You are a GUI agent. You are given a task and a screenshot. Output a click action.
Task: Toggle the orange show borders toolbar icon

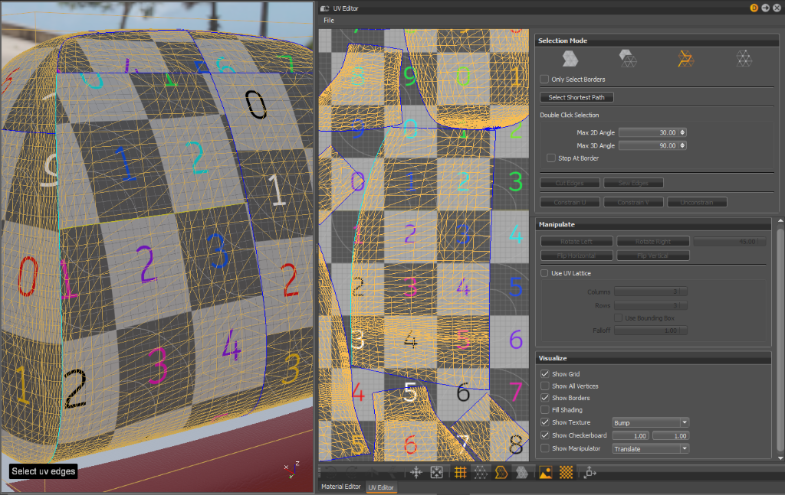tap(501, 472)
